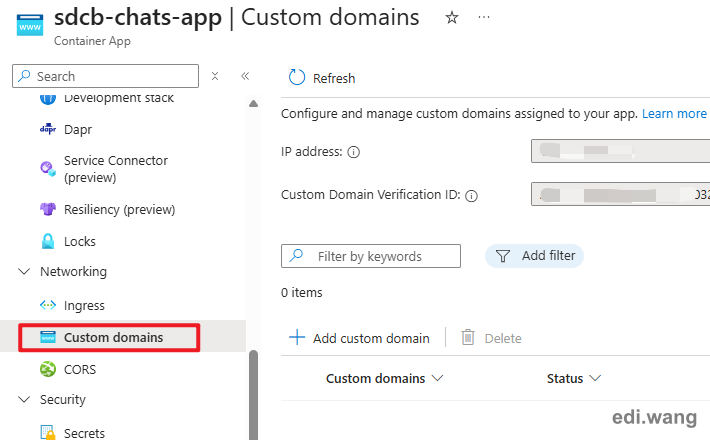Viewport: 710px width, 440px height.
Task: Click the Search box in sidebar
Action: tap(106, 76)
